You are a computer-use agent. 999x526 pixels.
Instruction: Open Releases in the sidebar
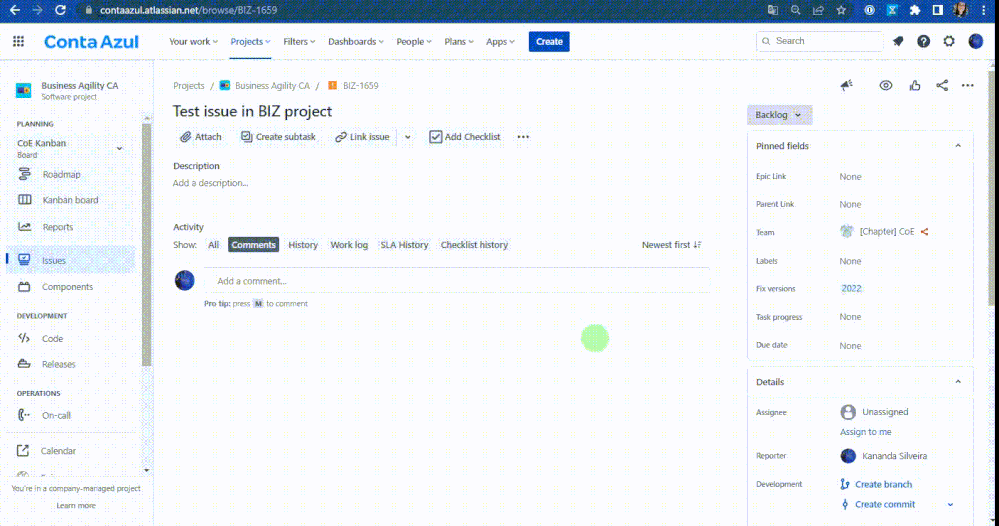tap(59, 364)
